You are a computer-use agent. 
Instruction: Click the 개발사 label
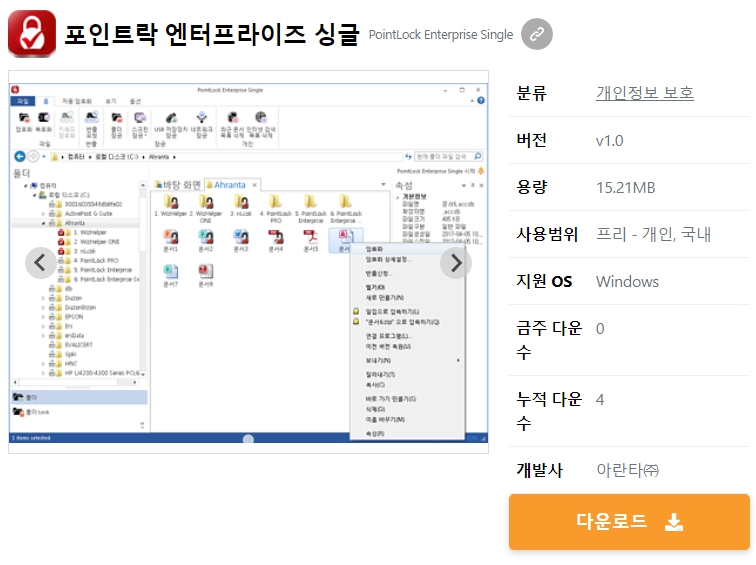coord(539,470)
